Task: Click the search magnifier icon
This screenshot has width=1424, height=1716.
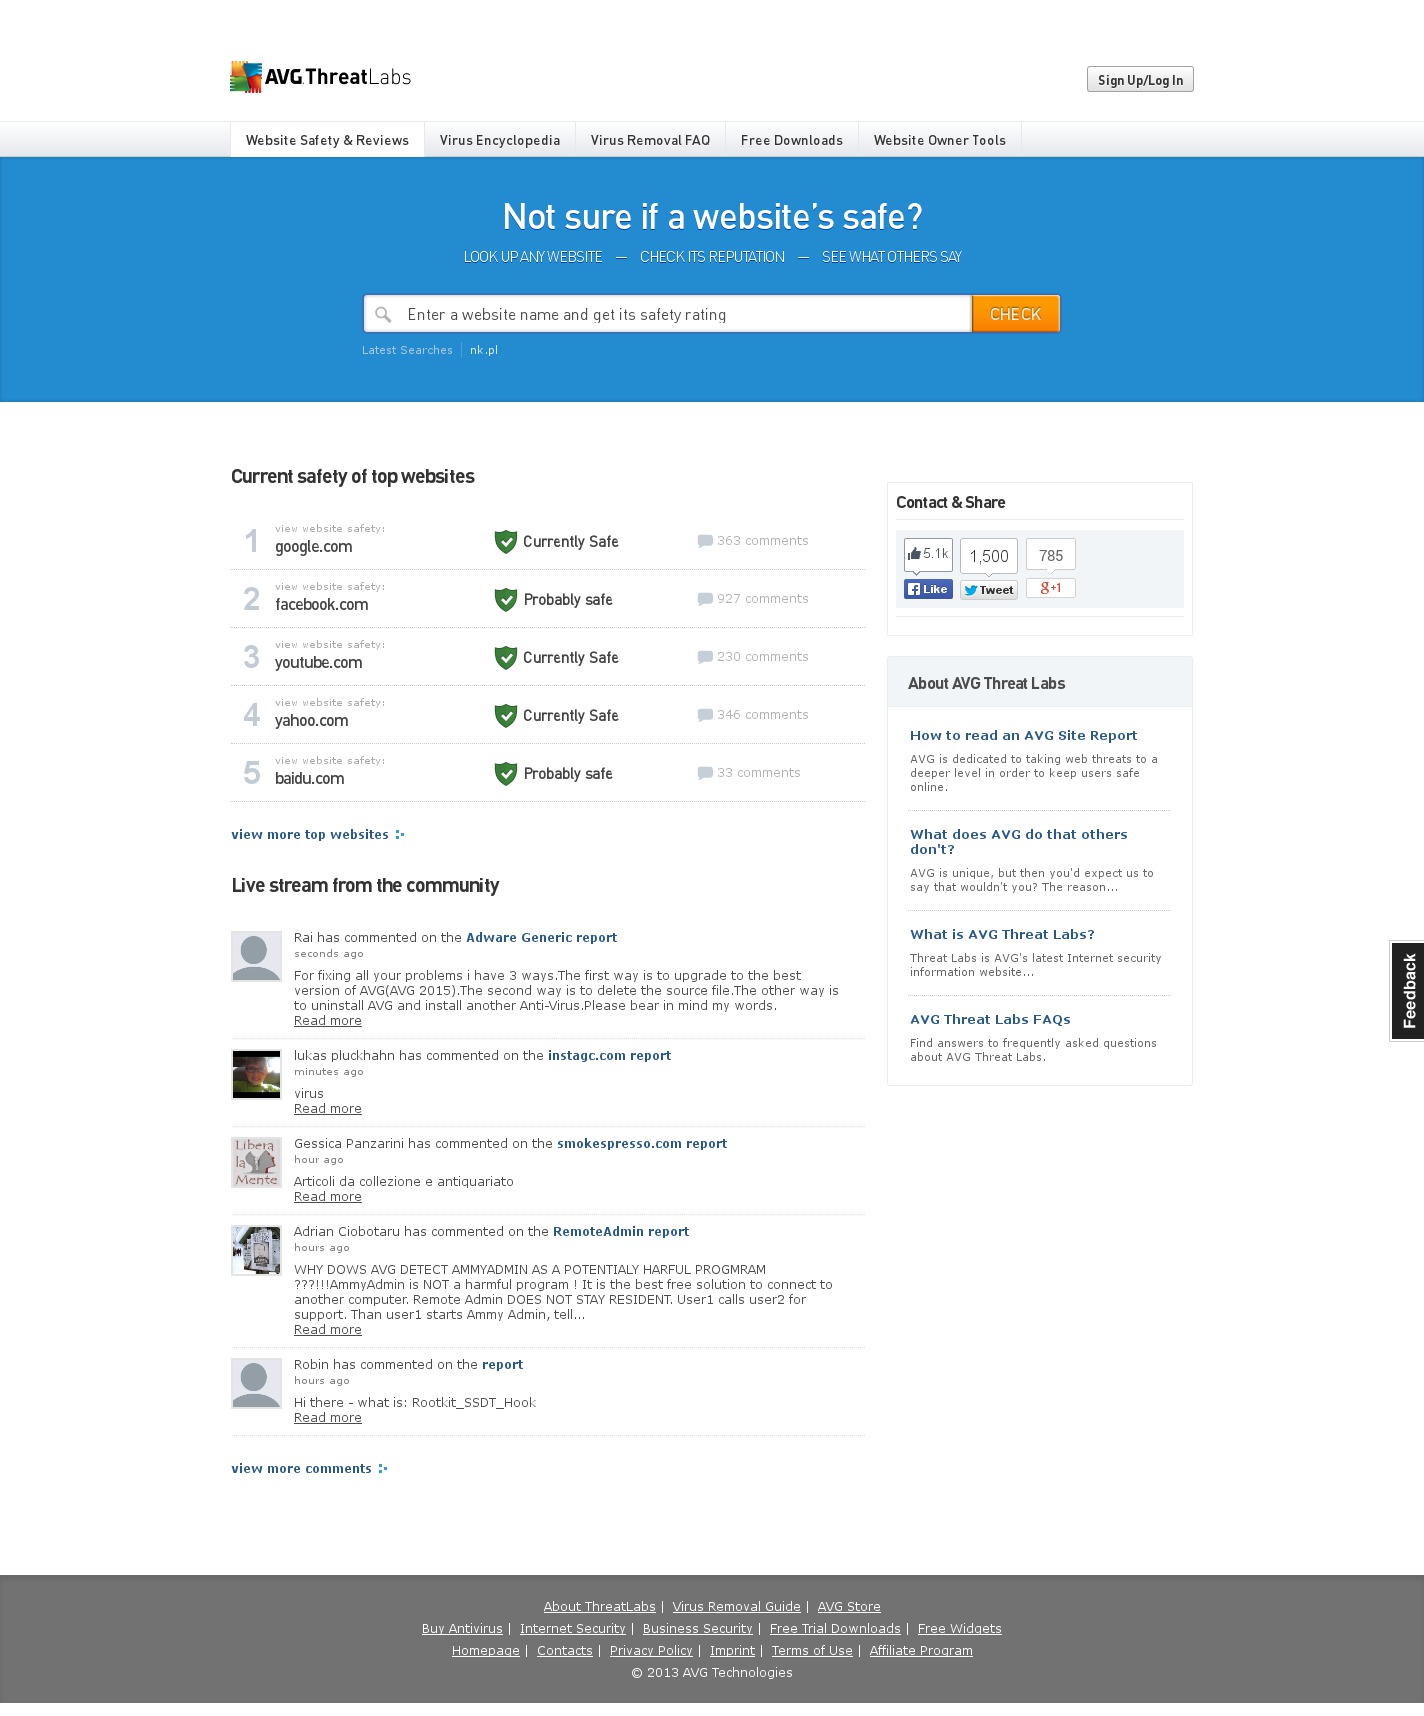Action: pos(383,315)
